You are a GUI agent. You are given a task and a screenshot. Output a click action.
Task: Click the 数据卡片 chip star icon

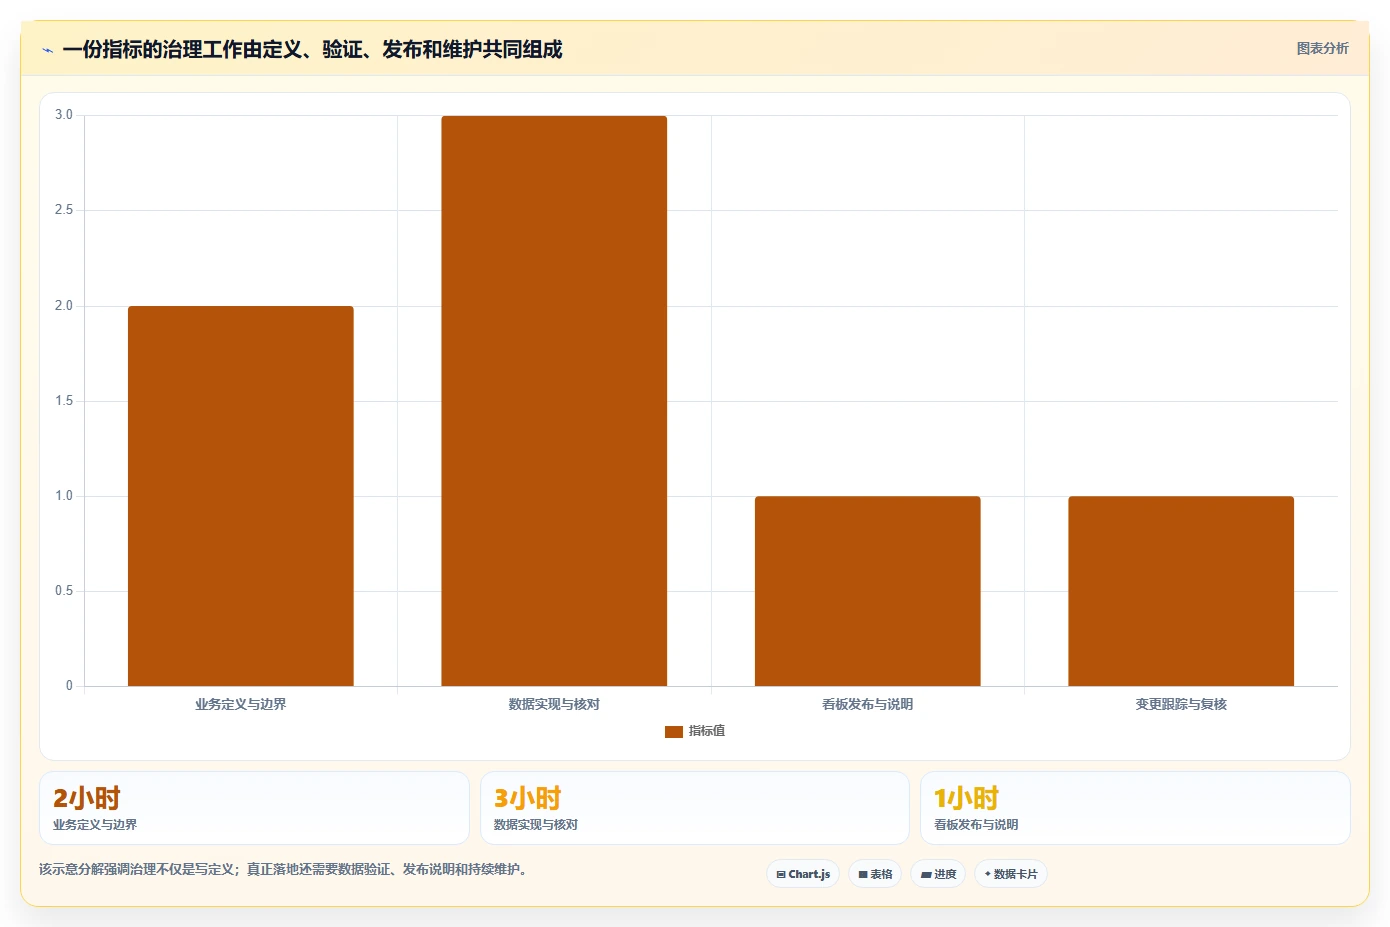[987, 874]
